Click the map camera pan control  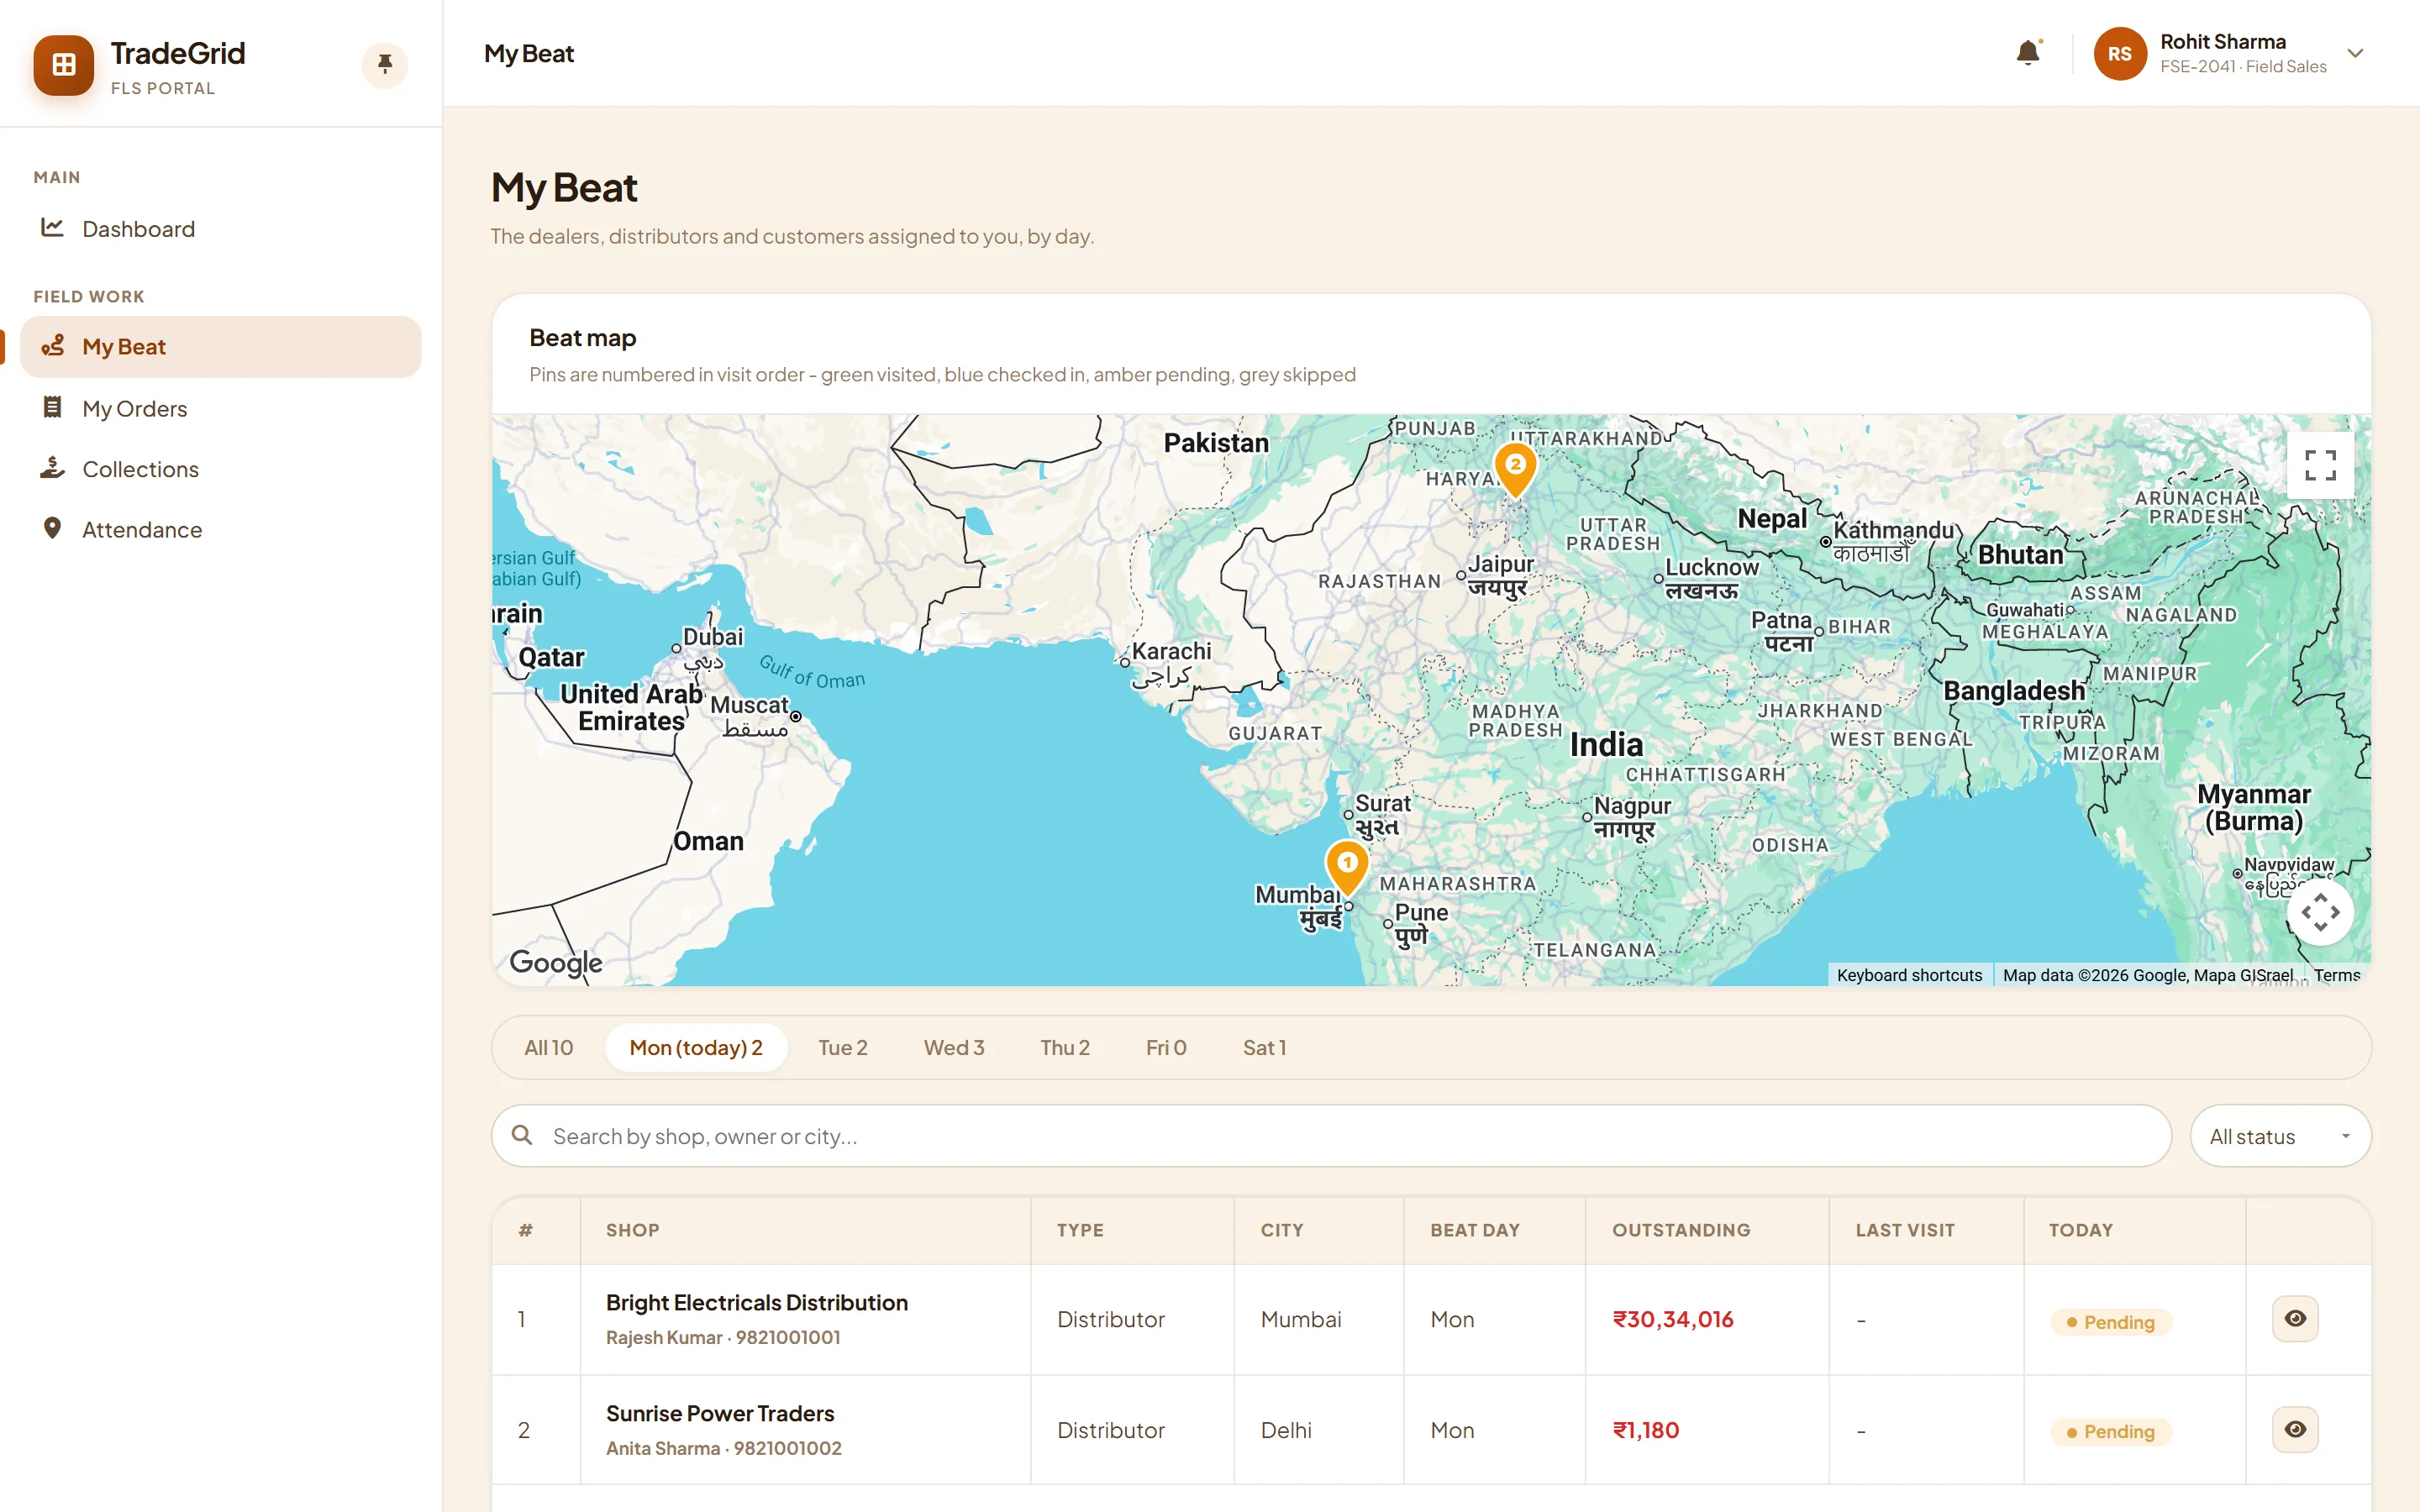click(2320, 912)
